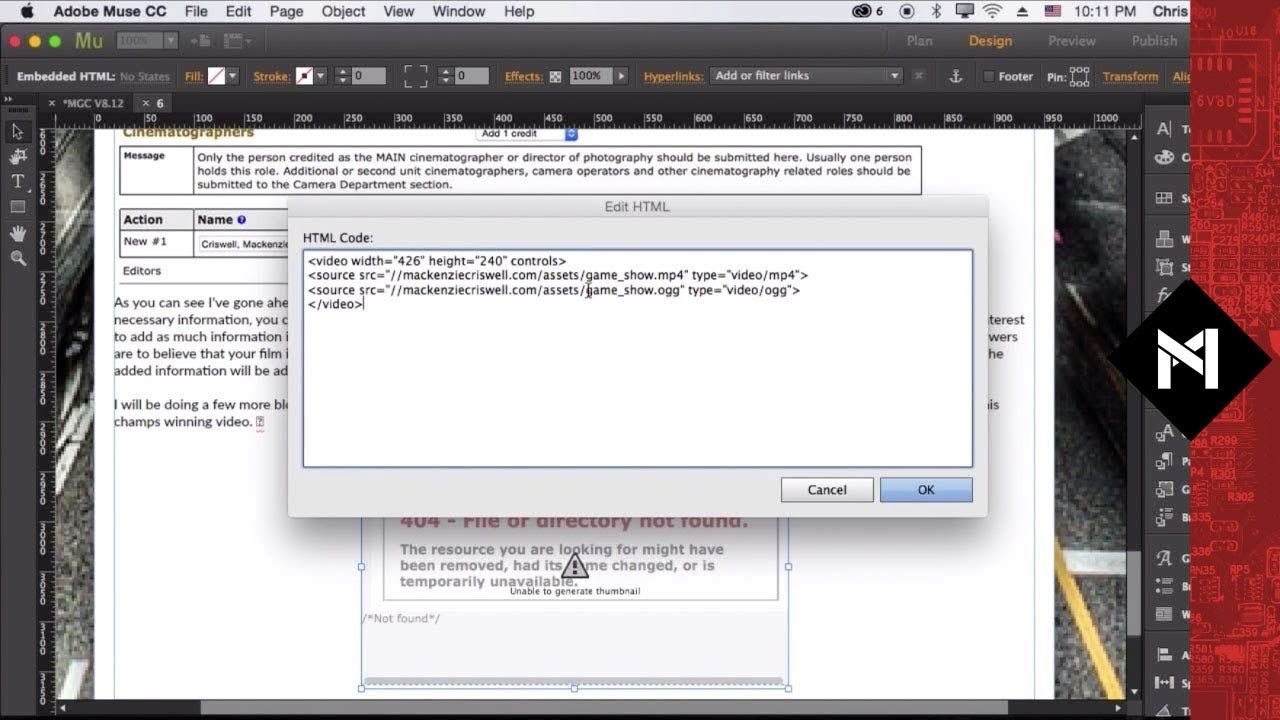Open the Object menu
This screenshot has height=720, width=1280.
343,12
